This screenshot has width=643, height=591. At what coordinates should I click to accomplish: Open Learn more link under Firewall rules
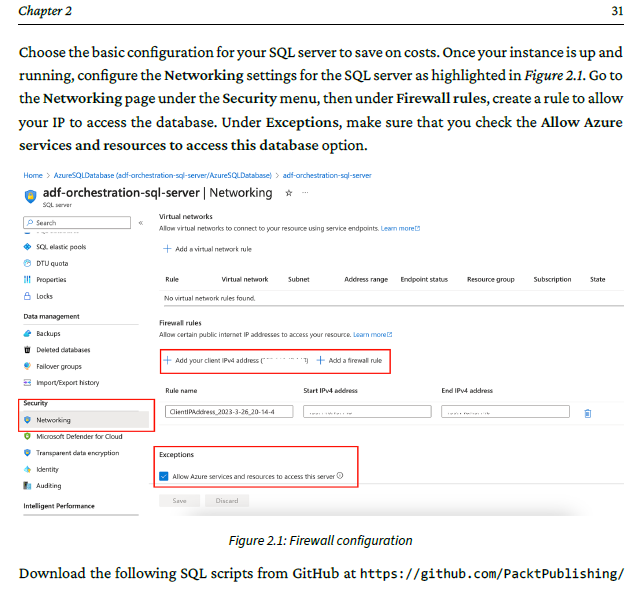click(372, 334)
